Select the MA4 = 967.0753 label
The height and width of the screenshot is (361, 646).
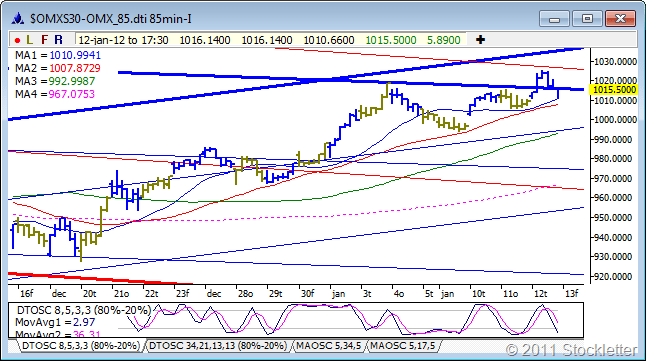[55, 94]
